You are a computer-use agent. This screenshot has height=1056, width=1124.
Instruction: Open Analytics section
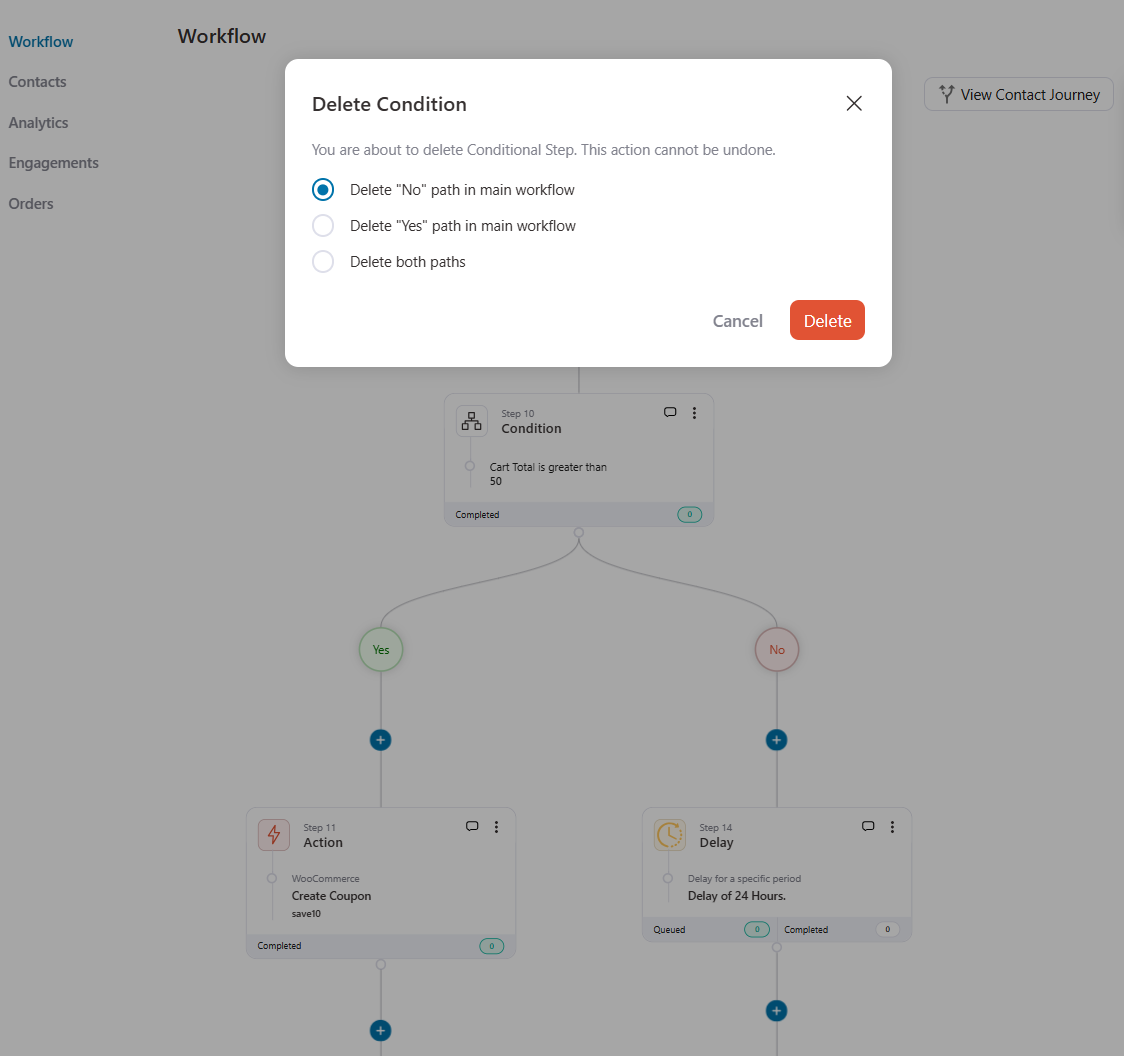click(38, 123)
